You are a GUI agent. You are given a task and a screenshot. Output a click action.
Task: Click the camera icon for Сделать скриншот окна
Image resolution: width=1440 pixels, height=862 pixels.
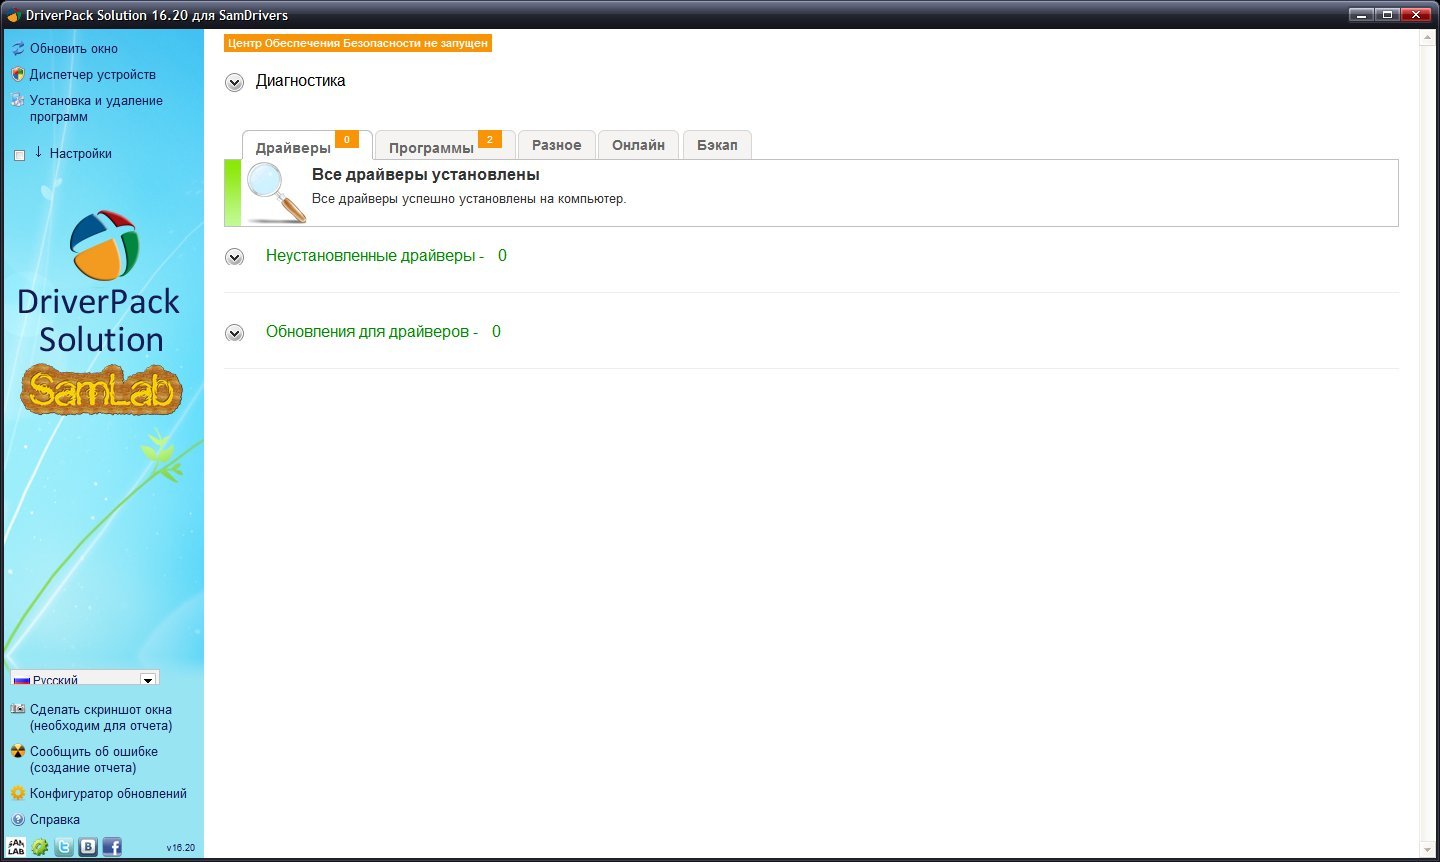tap(18, 710)
